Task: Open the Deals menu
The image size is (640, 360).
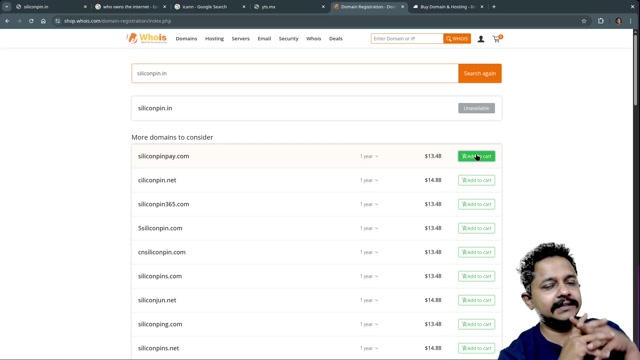Action: [336, 39]
